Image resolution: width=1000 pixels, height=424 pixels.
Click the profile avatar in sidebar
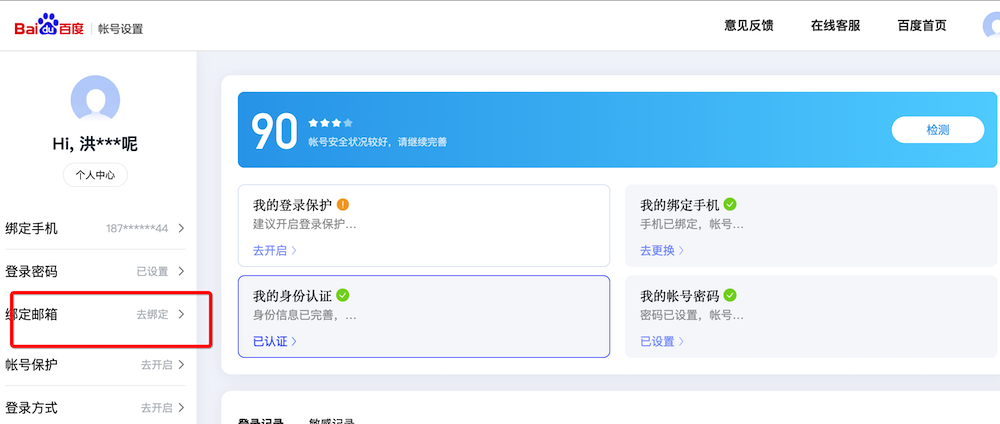(x=95, y=101)
